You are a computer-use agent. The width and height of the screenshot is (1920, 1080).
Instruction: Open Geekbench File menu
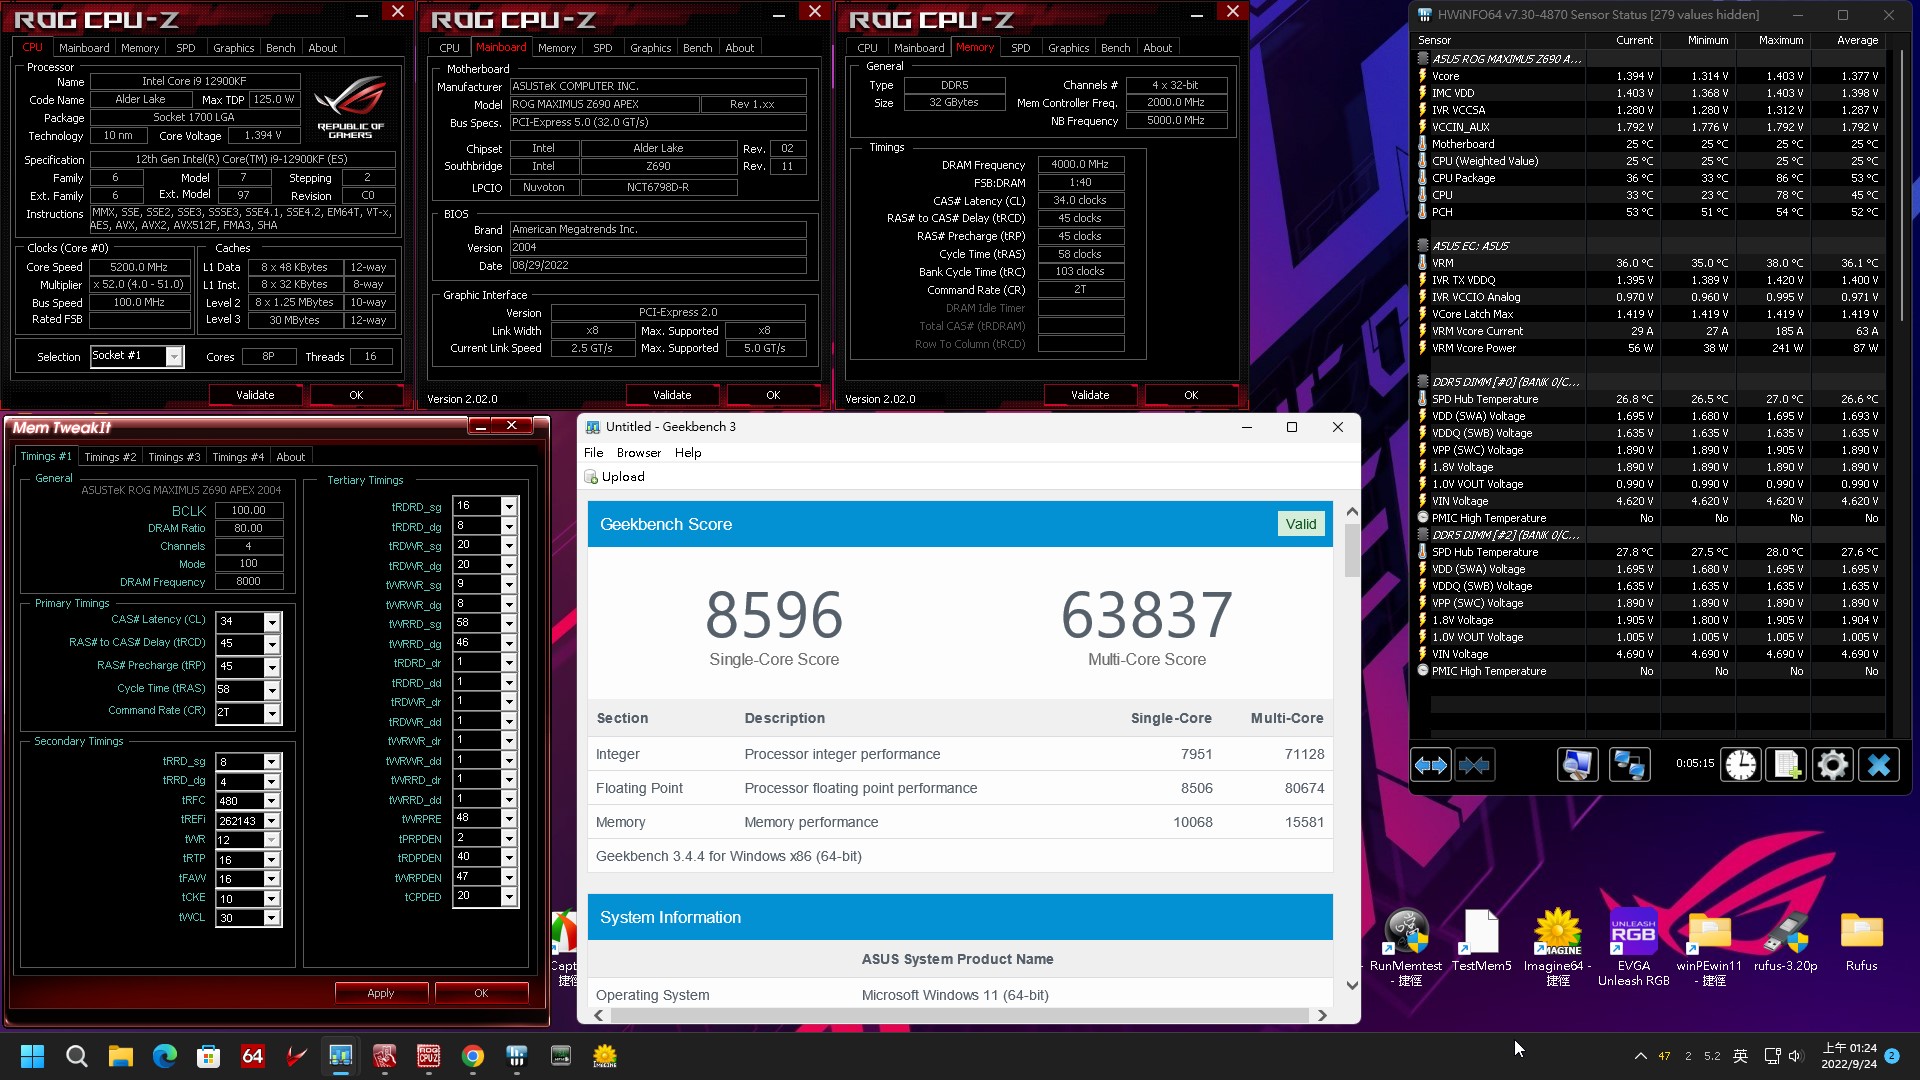593,453
